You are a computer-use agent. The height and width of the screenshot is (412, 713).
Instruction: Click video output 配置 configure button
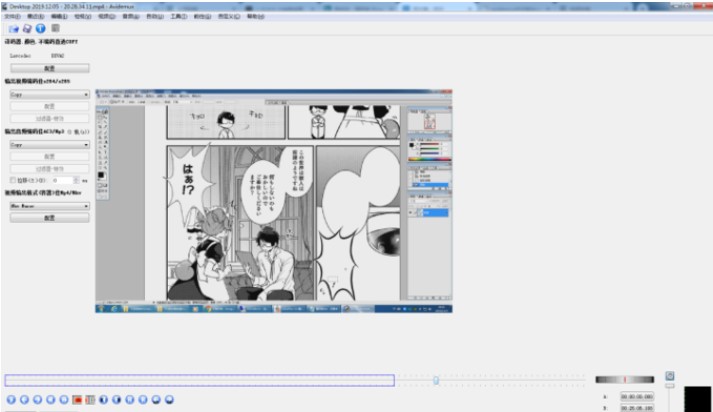pyautogui.click(x=50, y=106)
